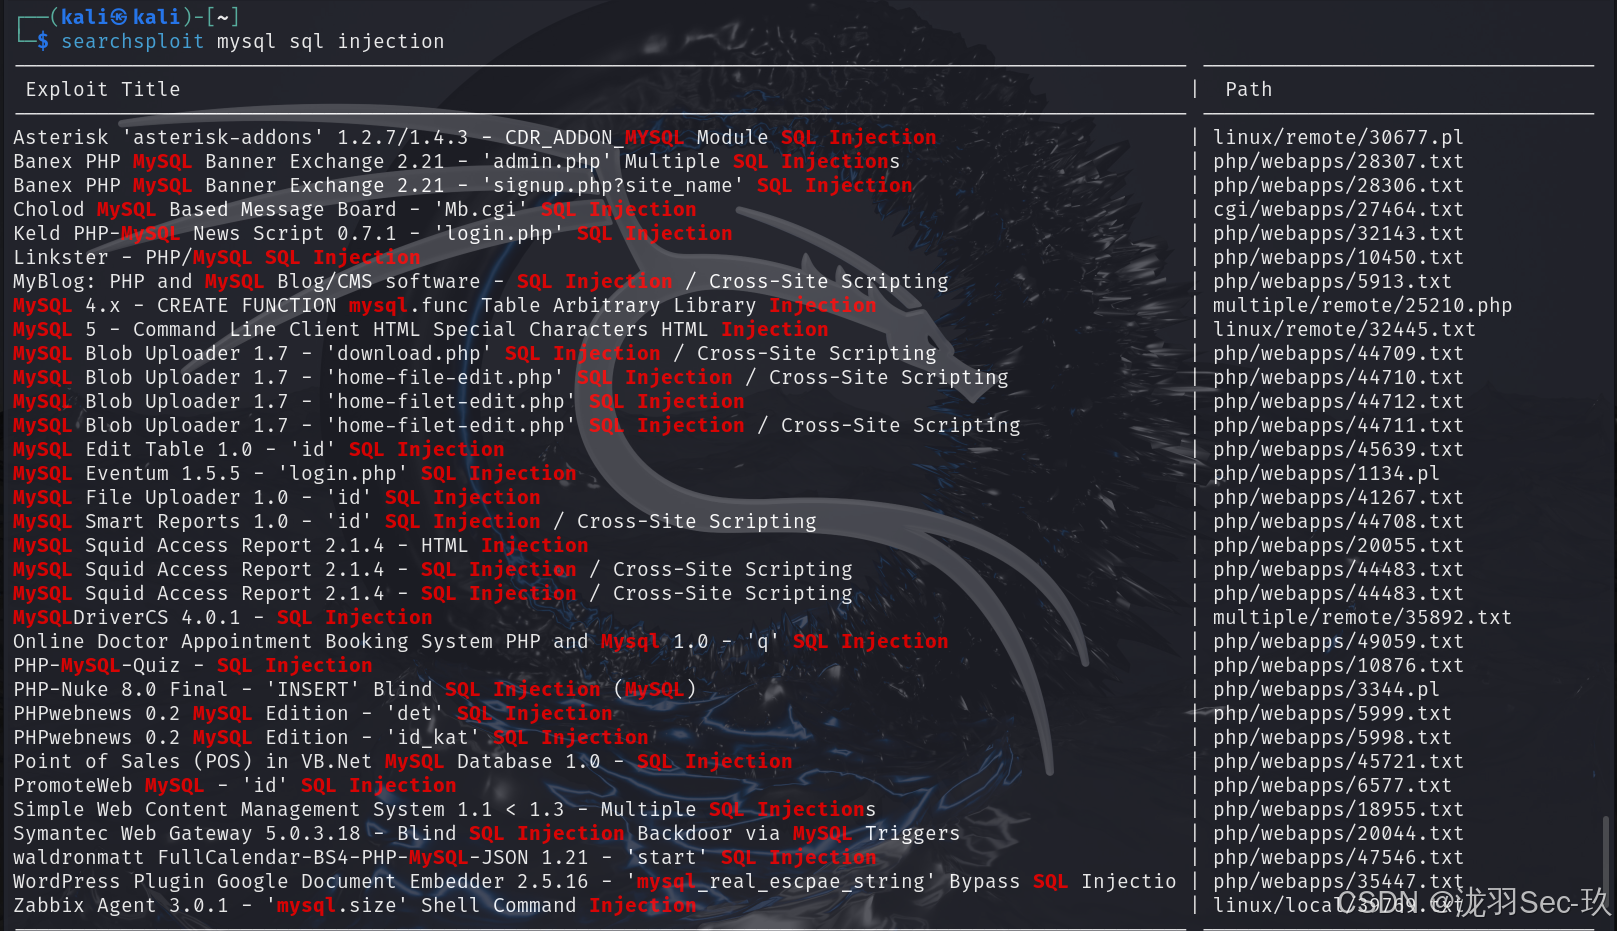The image size is (1617, 931).
Task: Click MySQL Edit Table 1.0 'id' title
Action: [259, 449]
